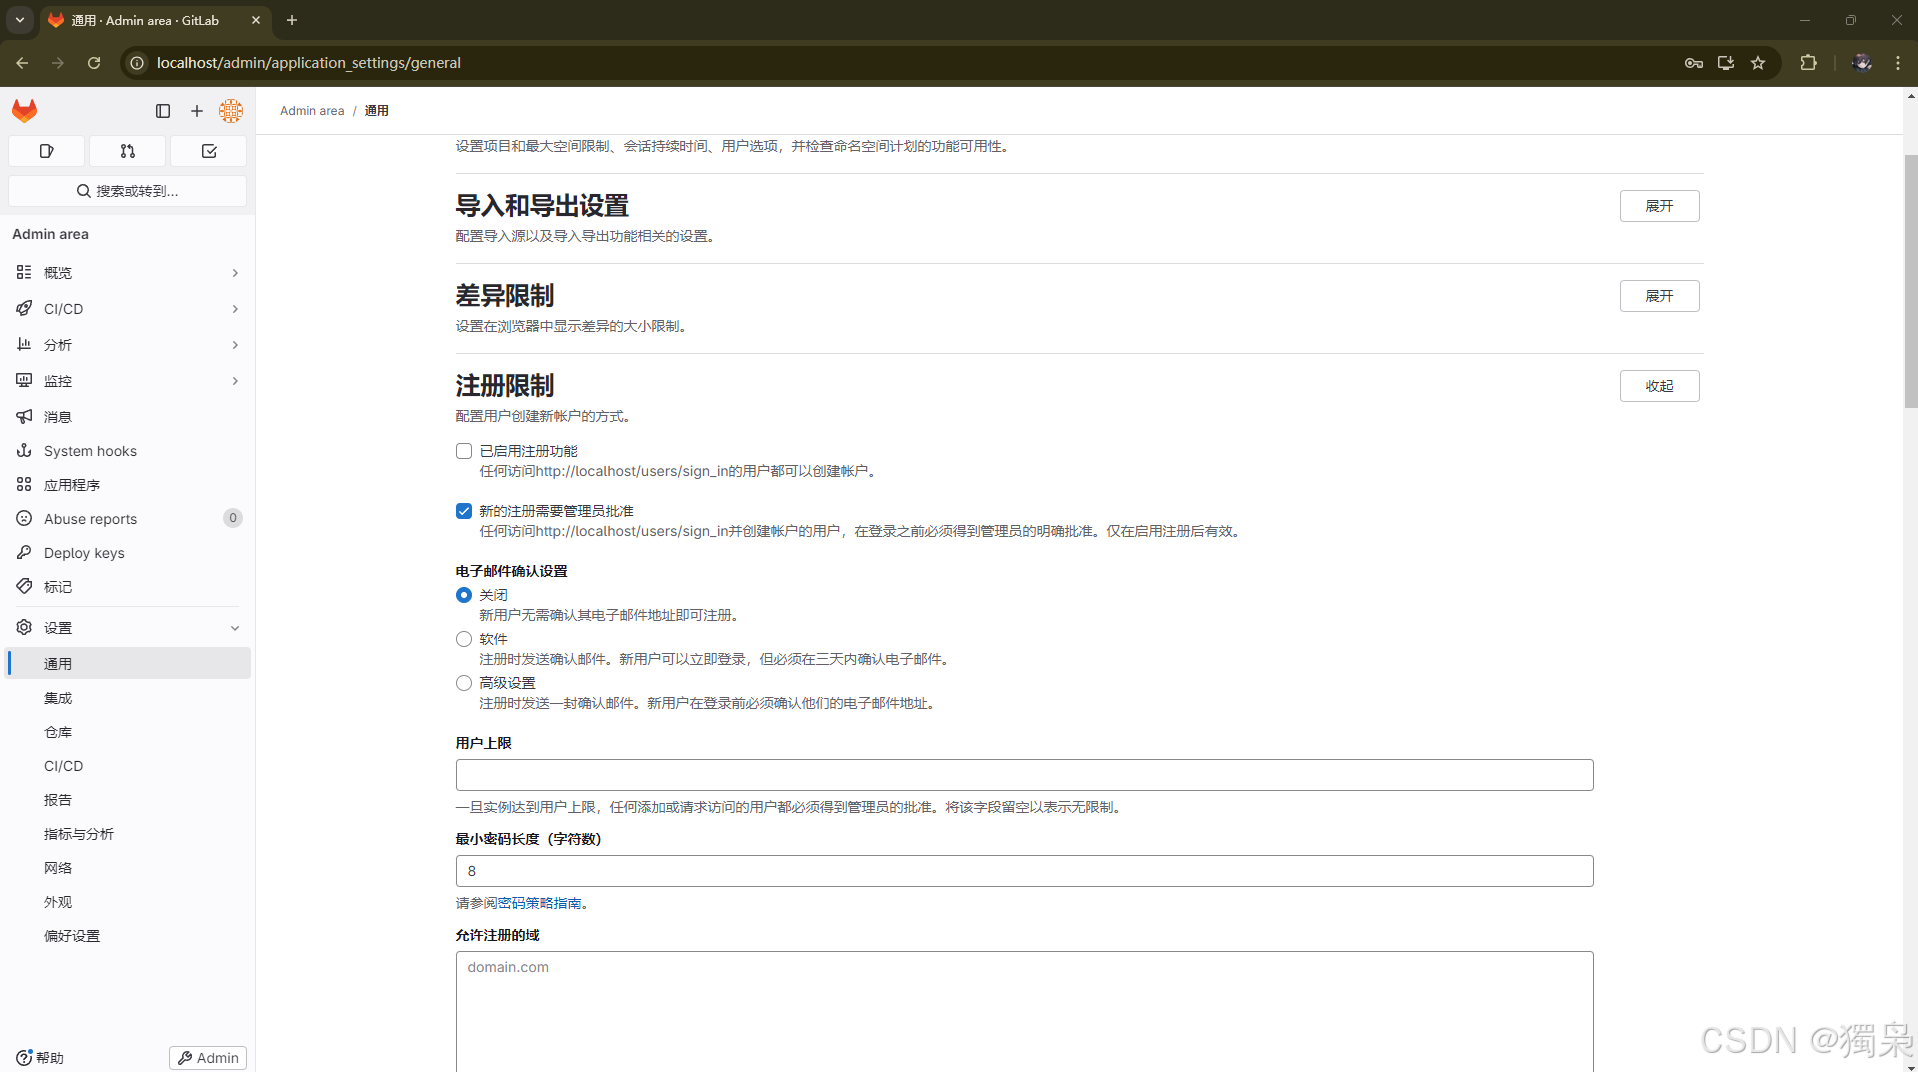The width and height of the screenshot is (1918, 1072).
Task: Open the 通用 settings menu item
Action: pyautogui.click(x=128, y=663)
